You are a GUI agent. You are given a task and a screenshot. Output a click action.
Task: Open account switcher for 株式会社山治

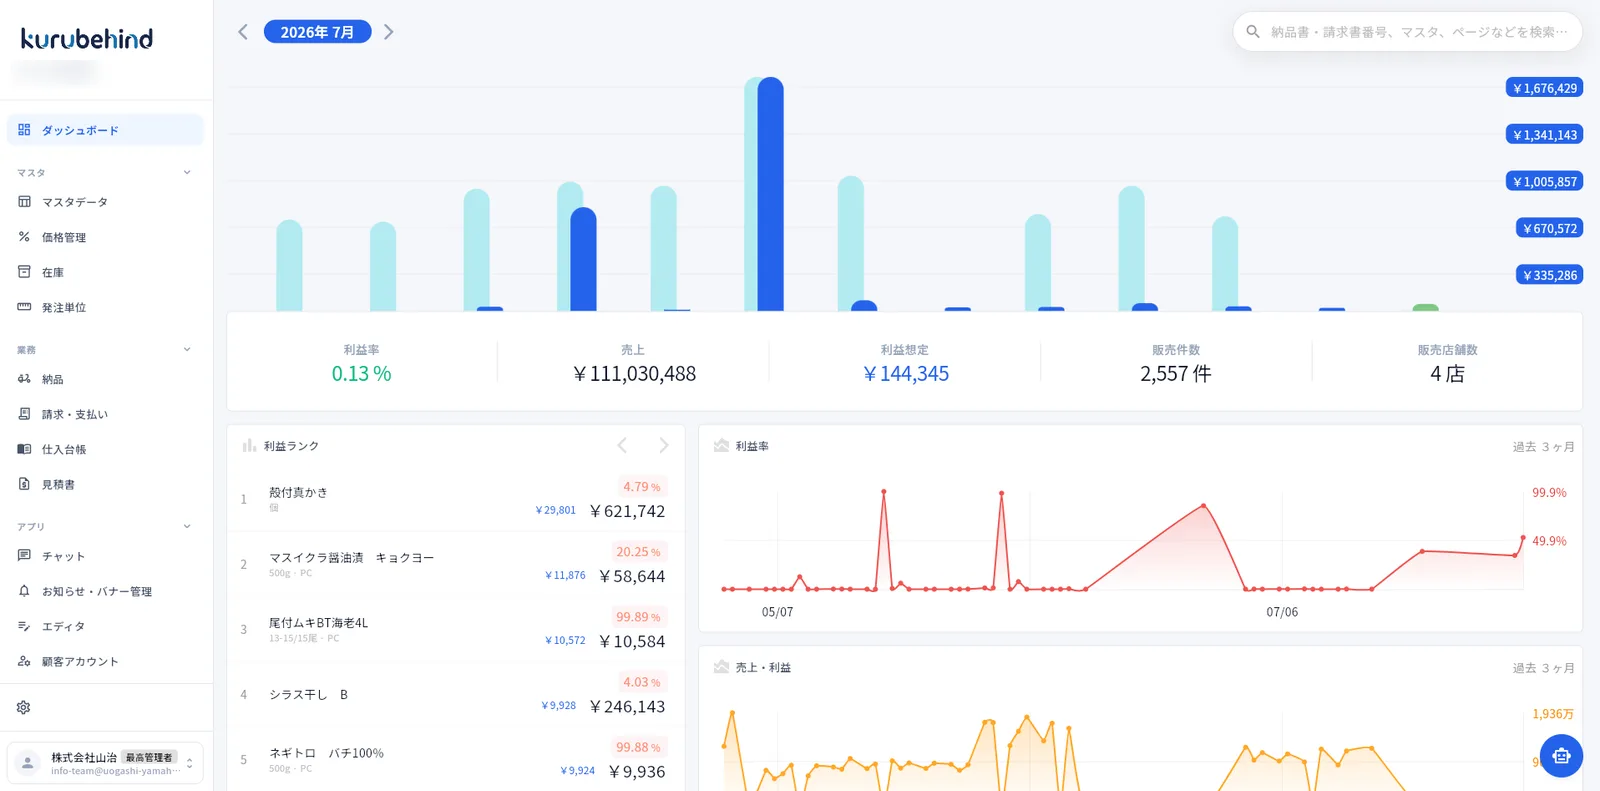105,763
